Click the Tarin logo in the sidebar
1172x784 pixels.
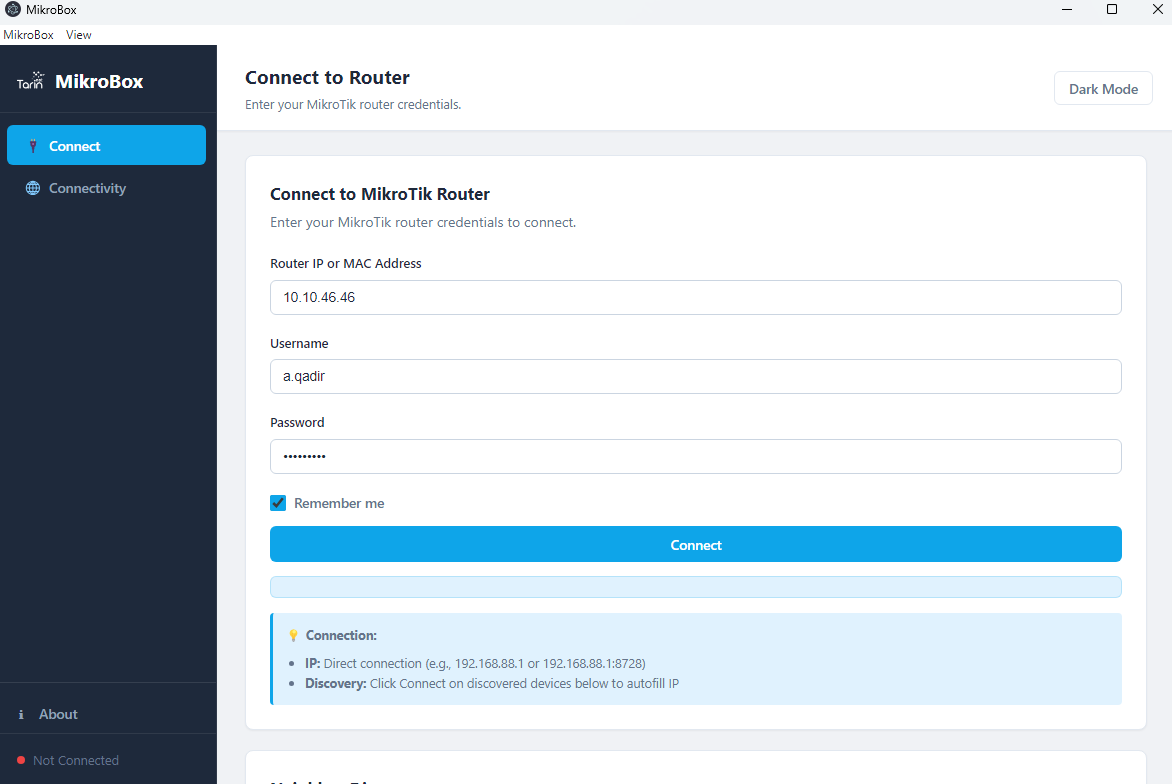(x=30, y=82)
